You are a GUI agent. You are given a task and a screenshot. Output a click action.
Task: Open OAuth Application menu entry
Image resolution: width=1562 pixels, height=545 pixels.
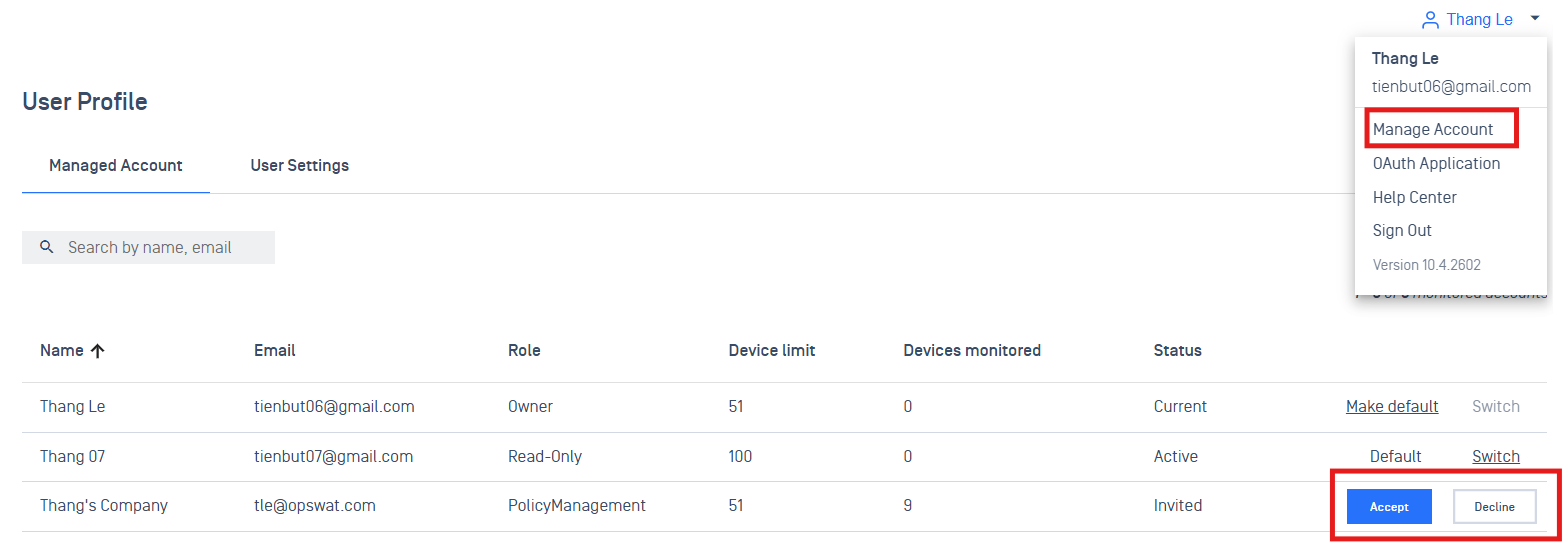(1436, 163)
